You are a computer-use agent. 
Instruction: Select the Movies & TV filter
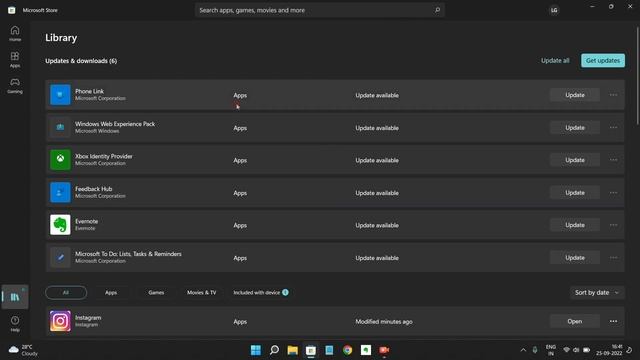pyautogui.click(x=202, y=293)
